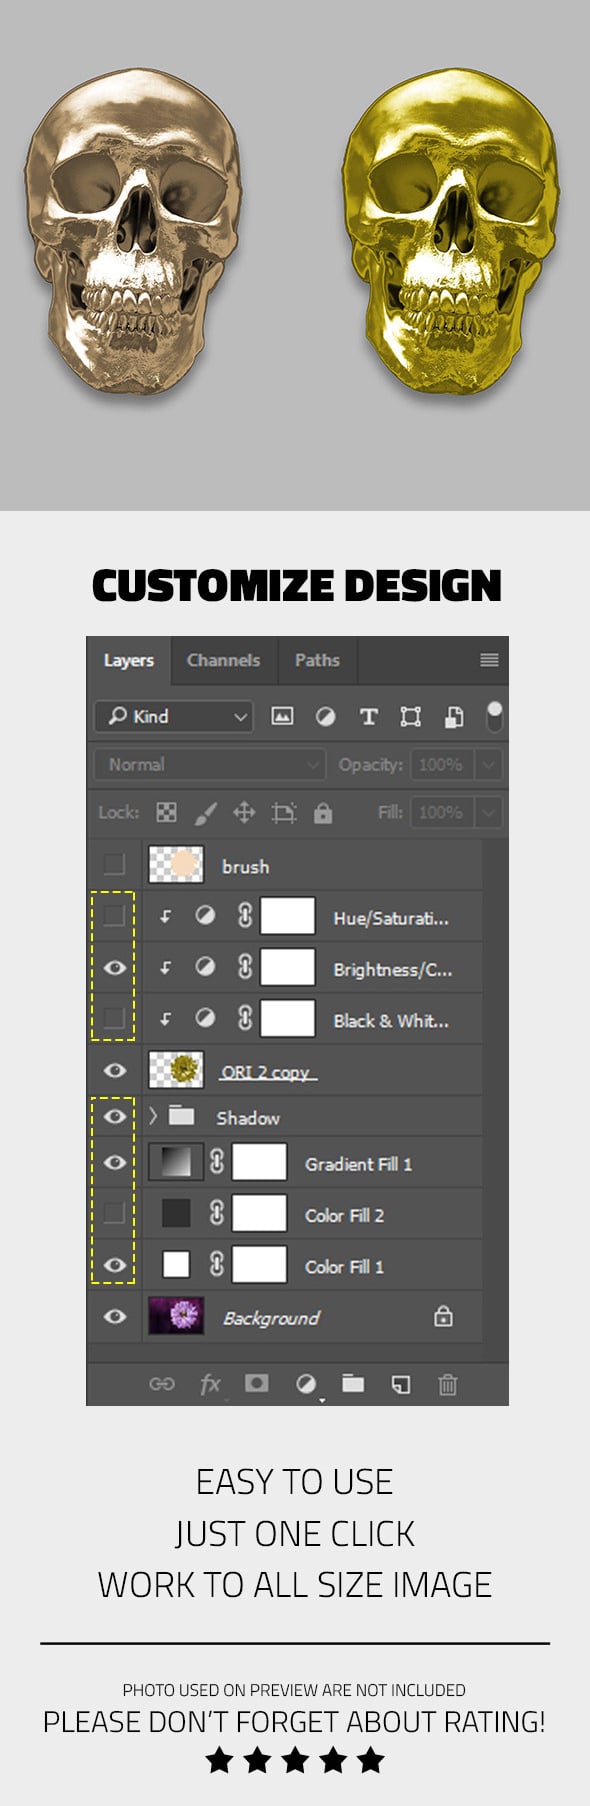Screen dimensions: 590x1806
Task: Open the Kind filter dropdown
Action: point(174,716)
